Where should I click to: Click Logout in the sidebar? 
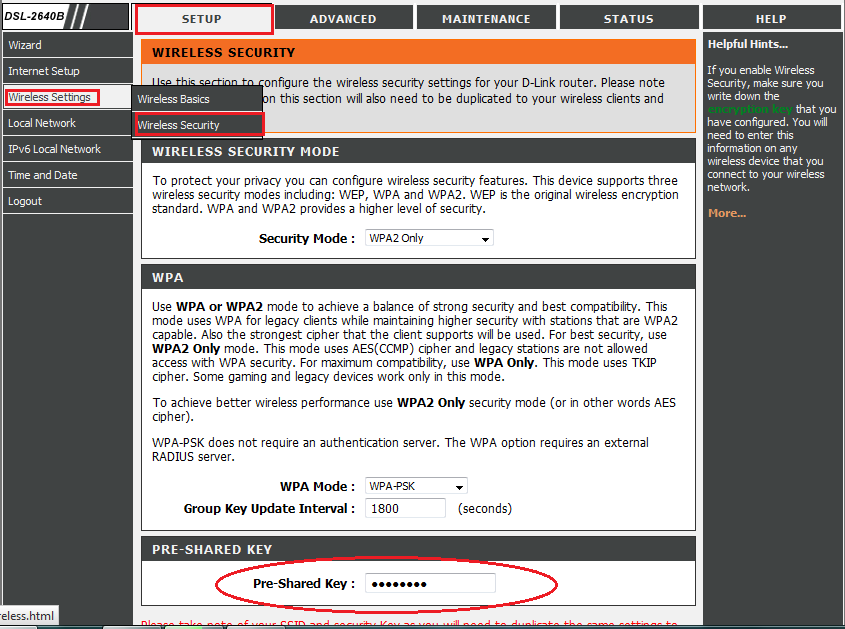coord(25,201)
